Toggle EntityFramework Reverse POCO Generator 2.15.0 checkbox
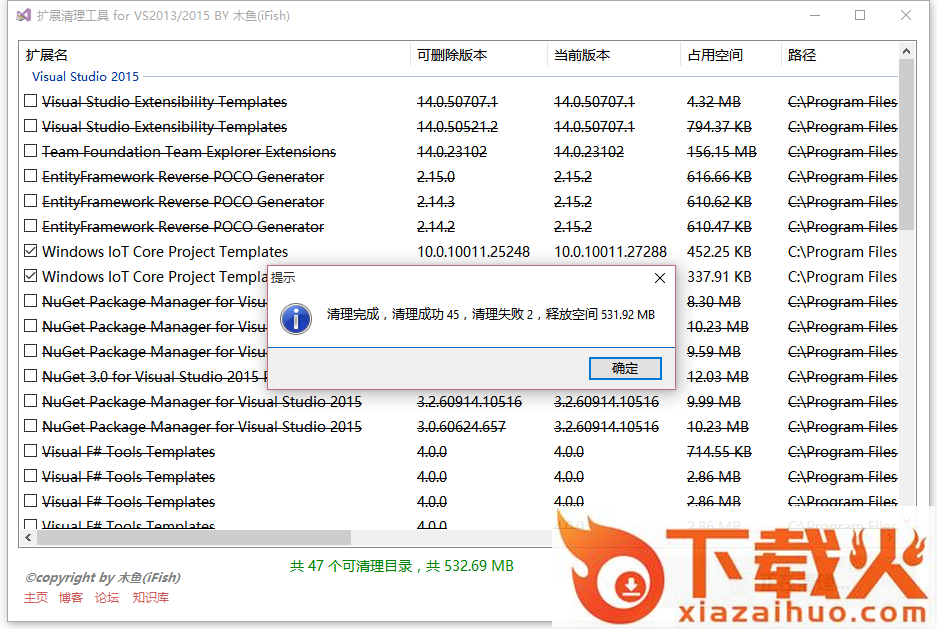The image size is (937, 629). pyautogui.click(x=30, y=176)
